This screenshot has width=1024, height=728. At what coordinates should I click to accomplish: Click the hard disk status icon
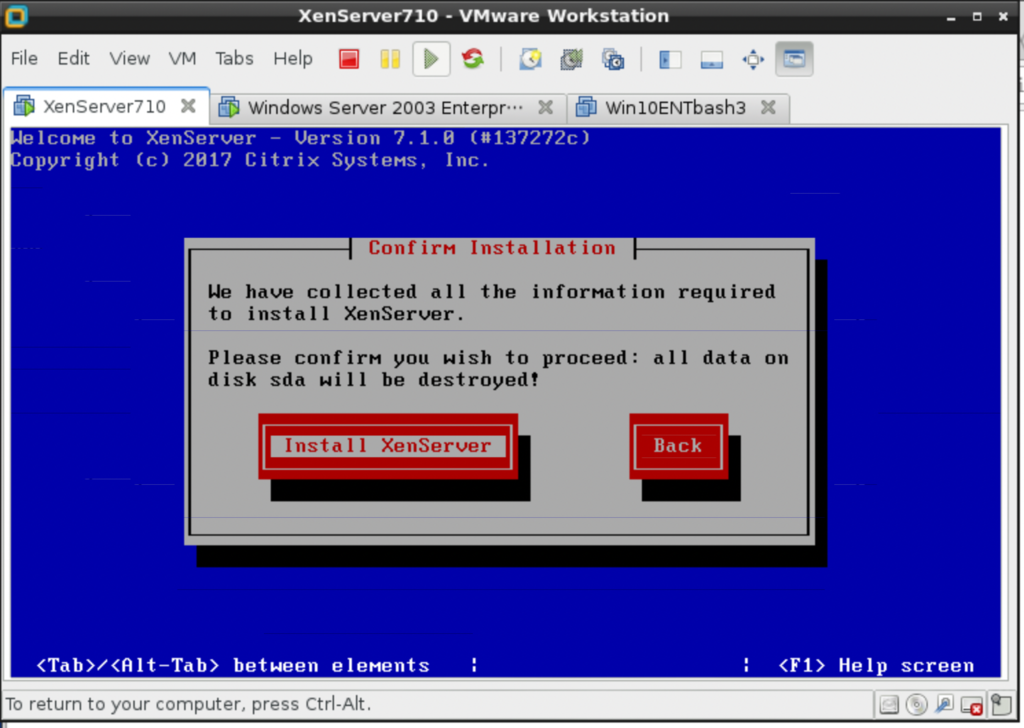[x=889, y=704]
